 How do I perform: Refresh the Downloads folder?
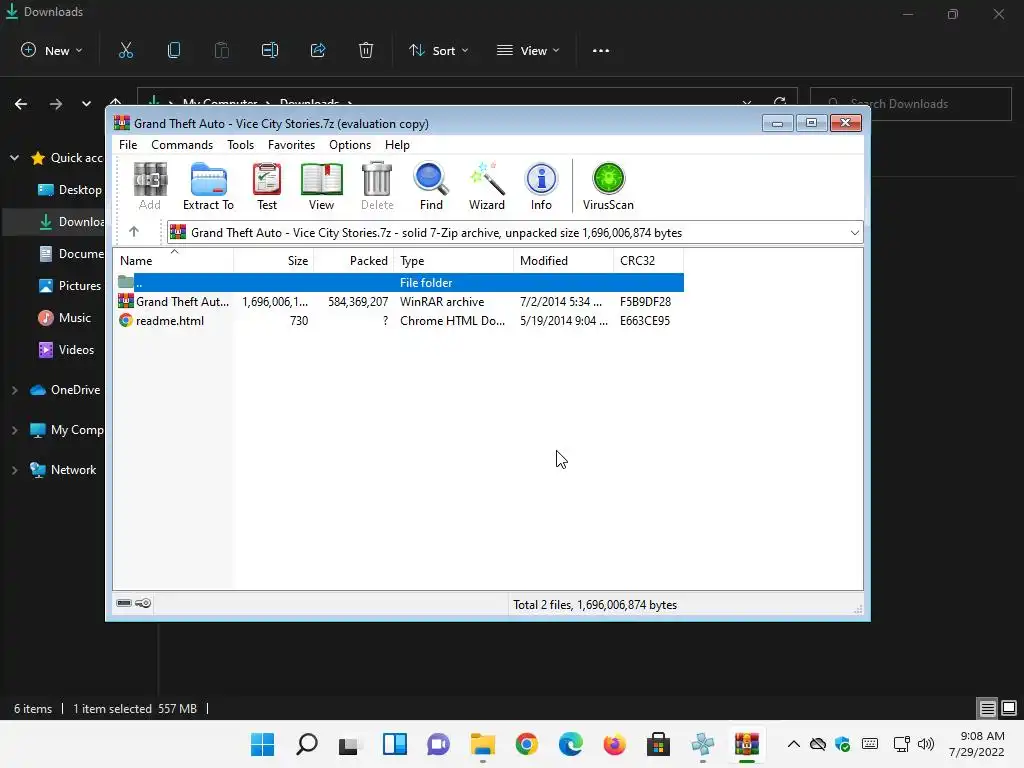click(780, 103)
